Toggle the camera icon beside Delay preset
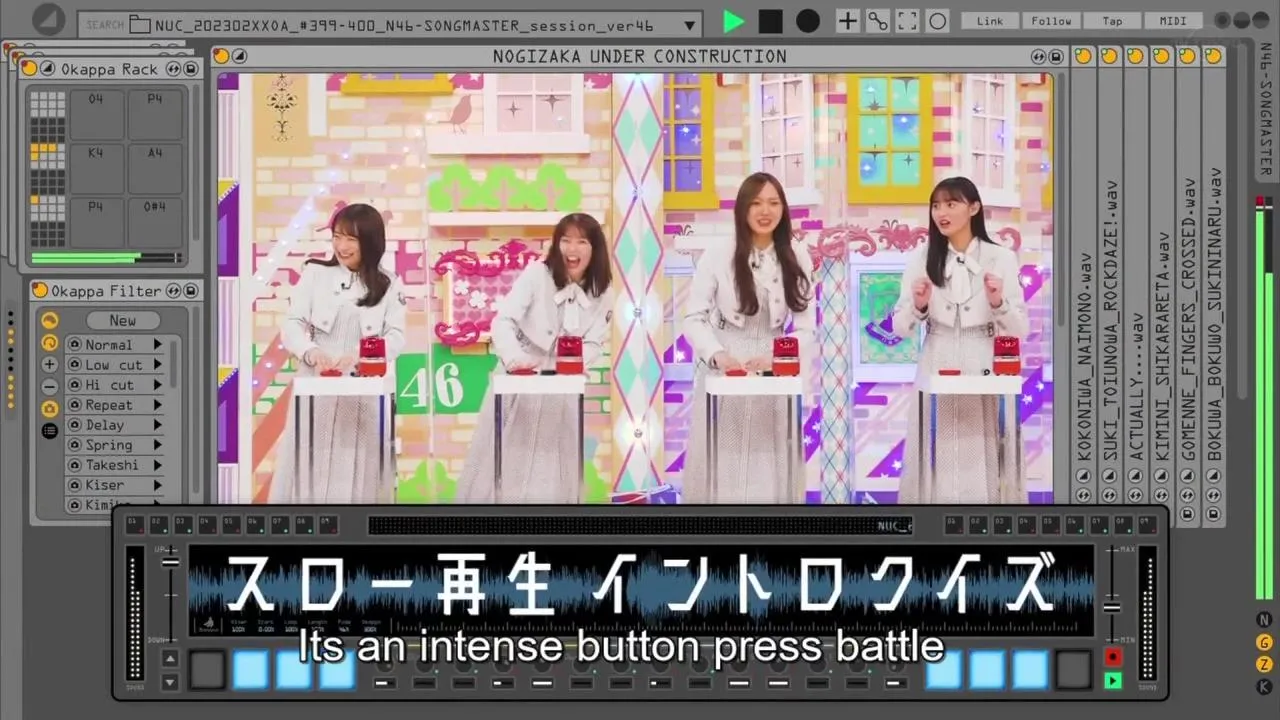Screen dimensions: 1280x720 tap(74, 425)
